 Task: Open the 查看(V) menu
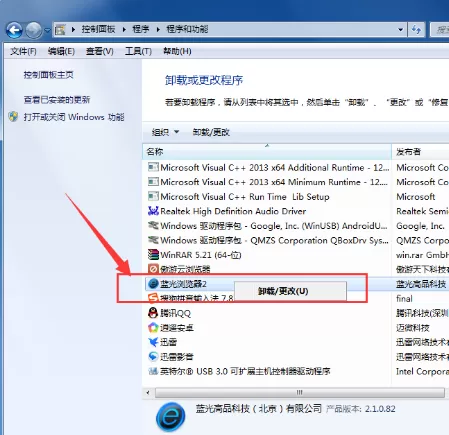coord(99,51)
